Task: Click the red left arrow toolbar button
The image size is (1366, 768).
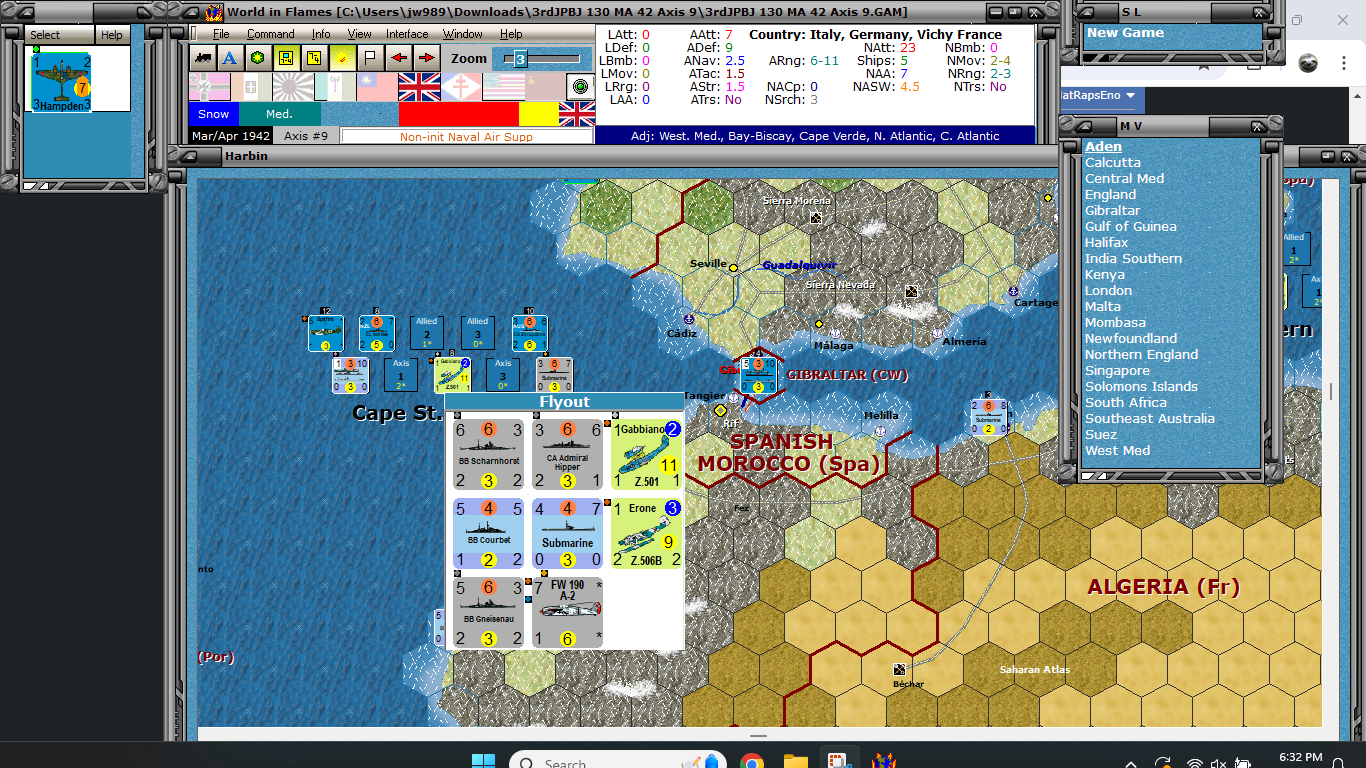Action: click(398, 58)
